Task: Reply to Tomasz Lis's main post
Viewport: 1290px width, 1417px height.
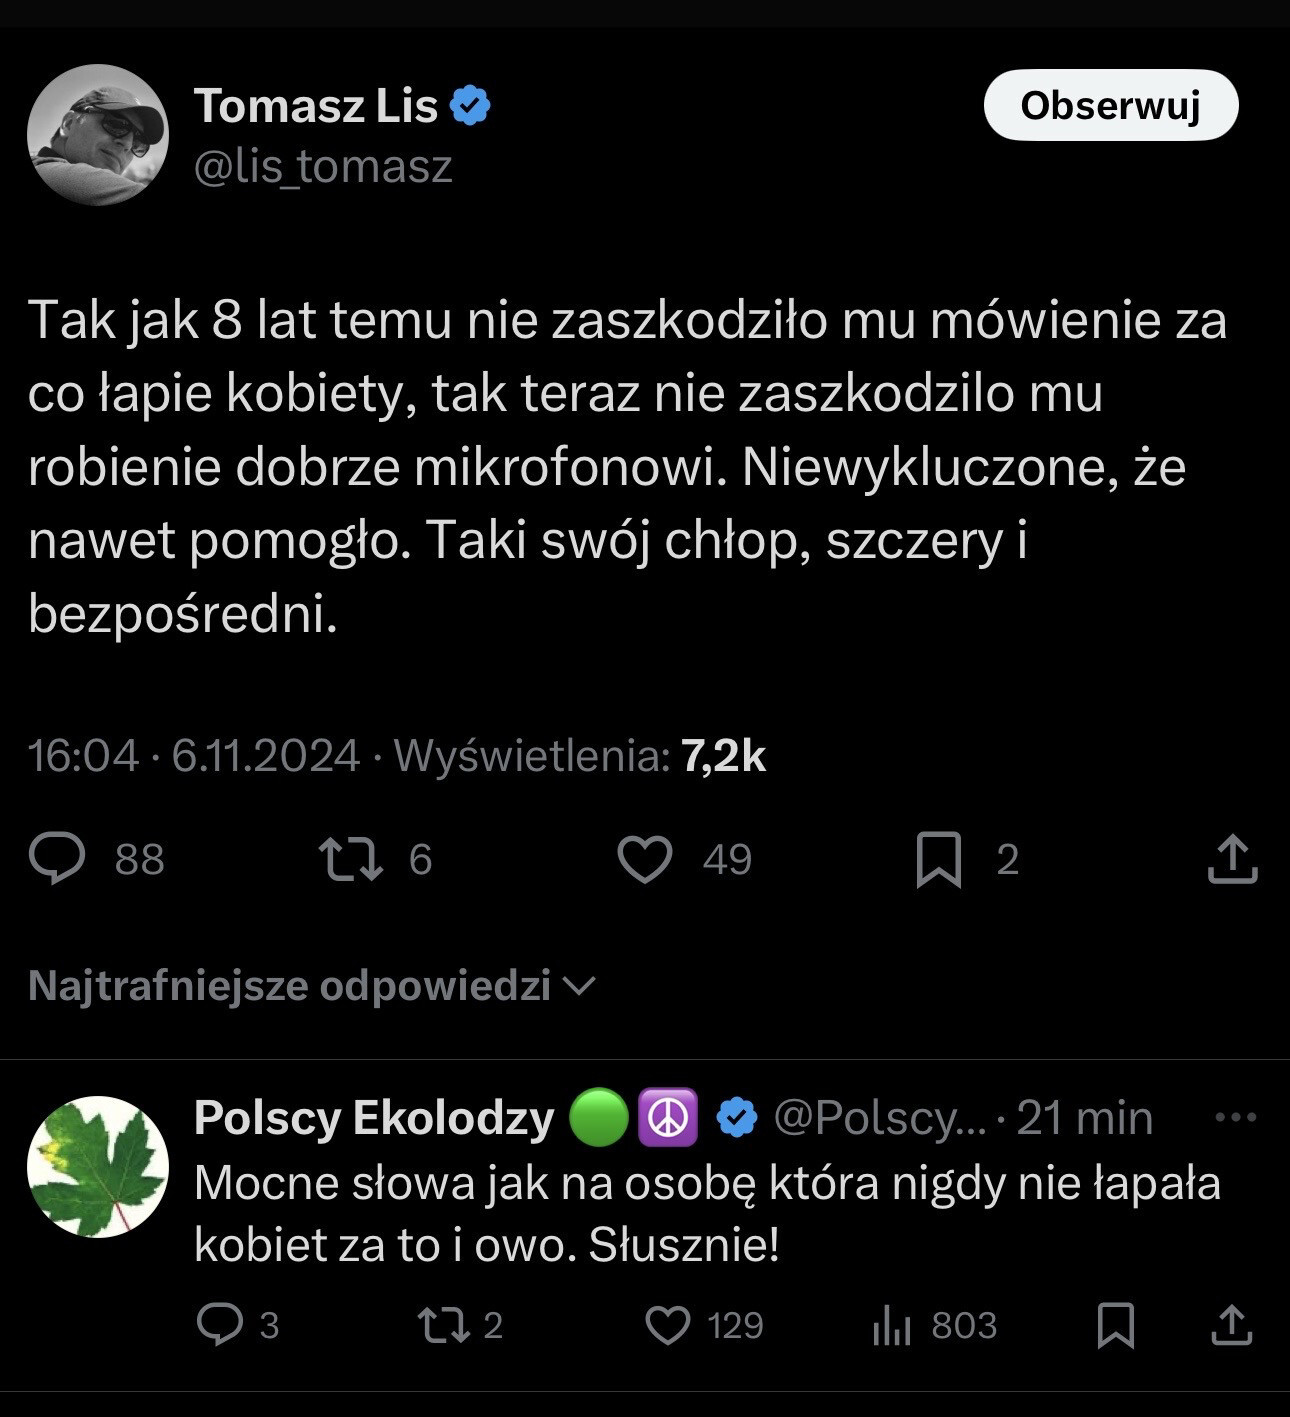Action: 58,859
